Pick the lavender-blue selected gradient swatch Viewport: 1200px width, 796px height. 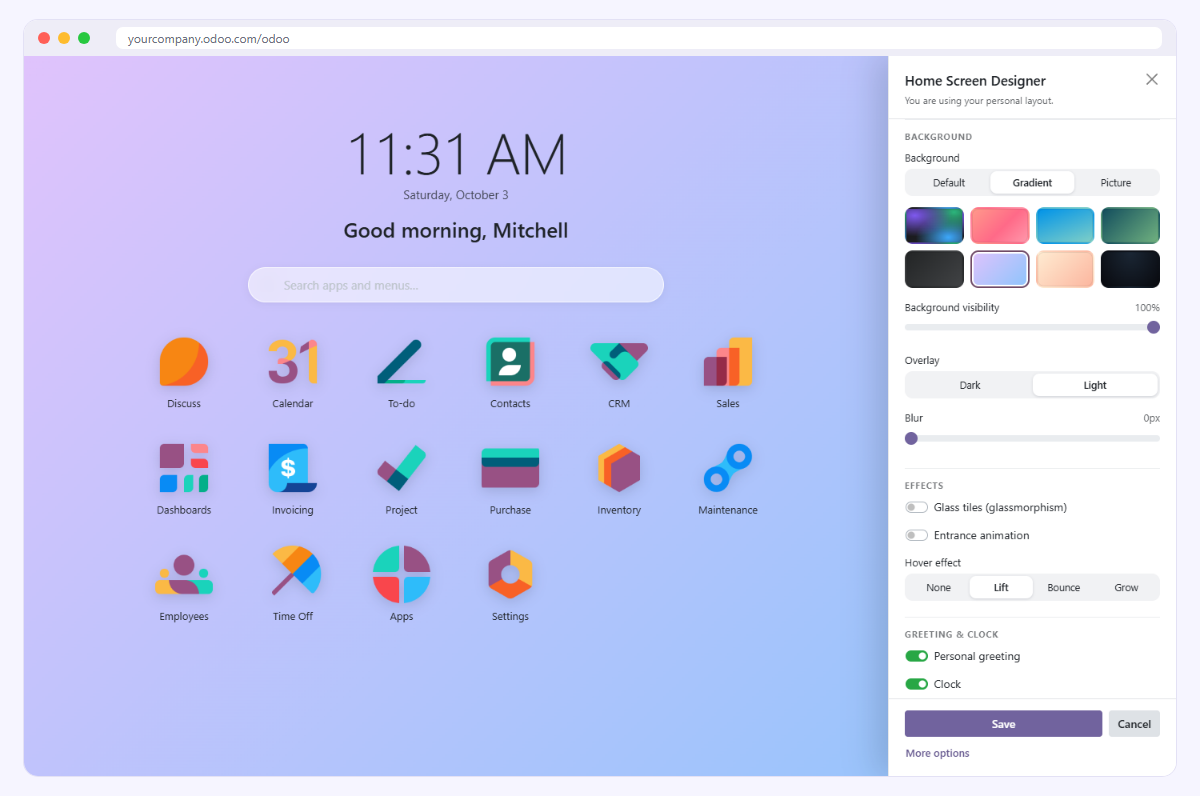tap(1000, 269)
